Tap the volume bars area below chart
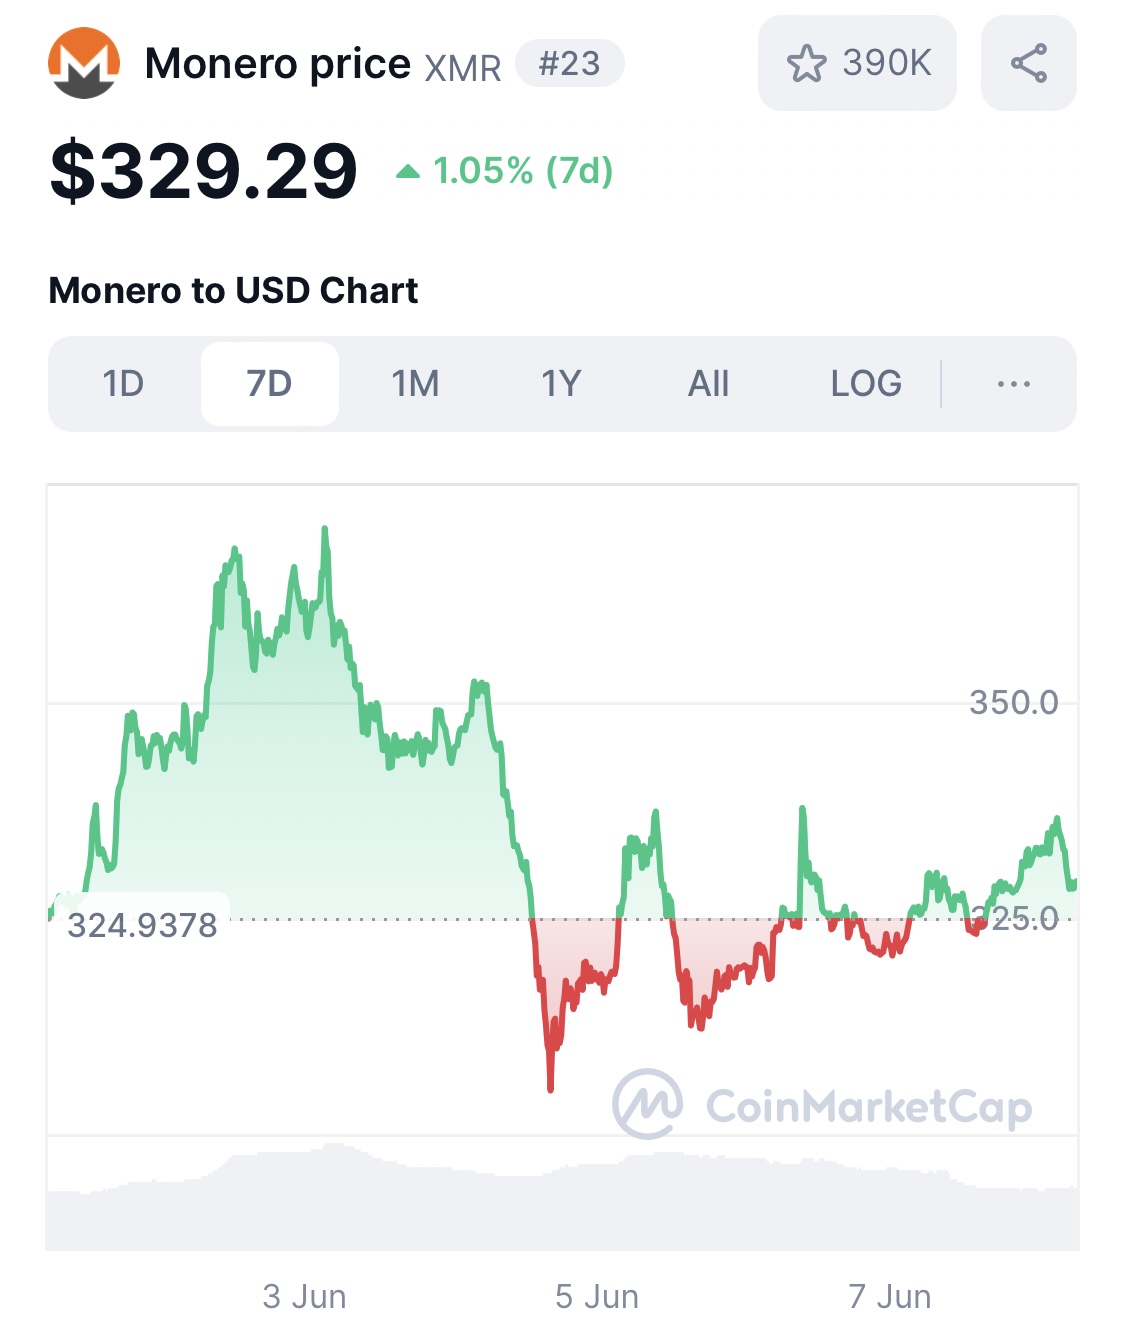 click(562, 1197)
